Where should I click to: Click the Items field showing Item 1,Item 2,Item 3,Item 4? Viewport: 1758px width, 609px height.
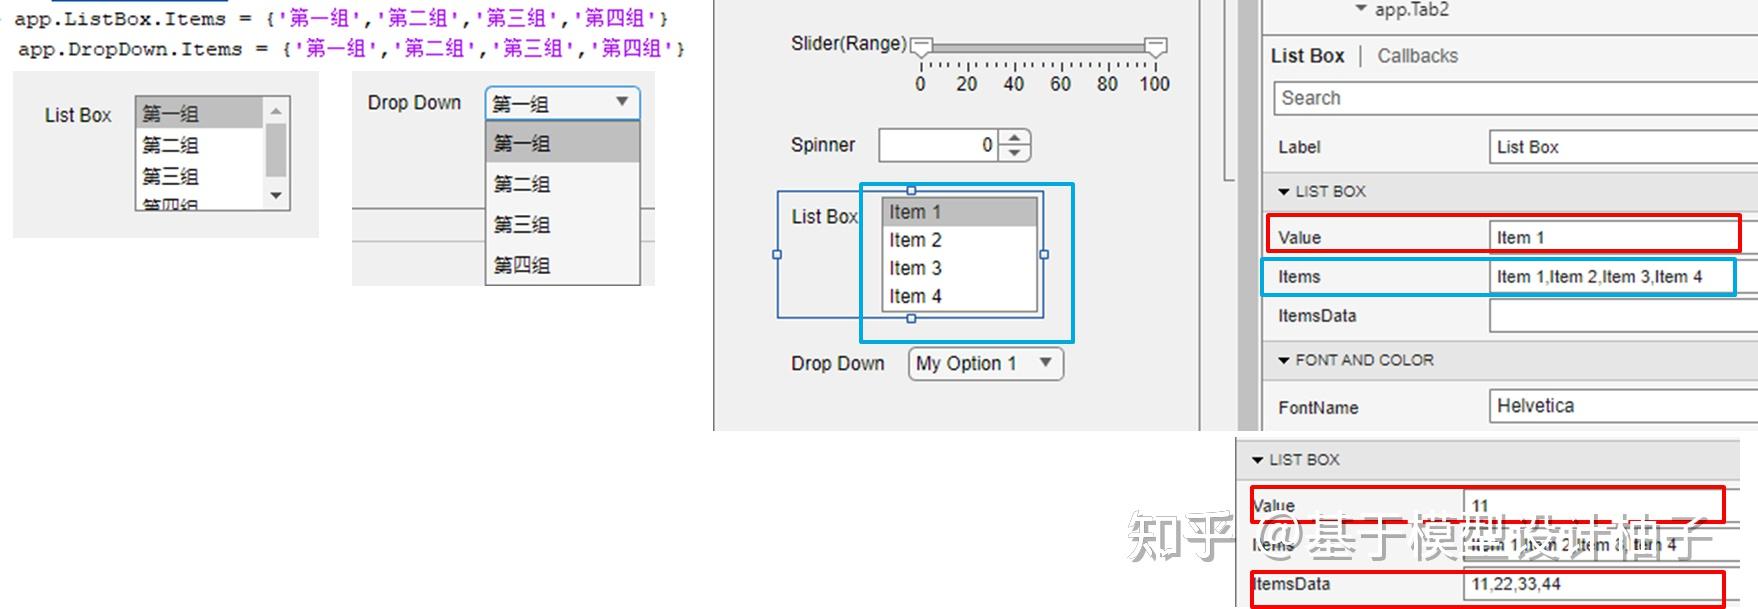[1614, 277]
